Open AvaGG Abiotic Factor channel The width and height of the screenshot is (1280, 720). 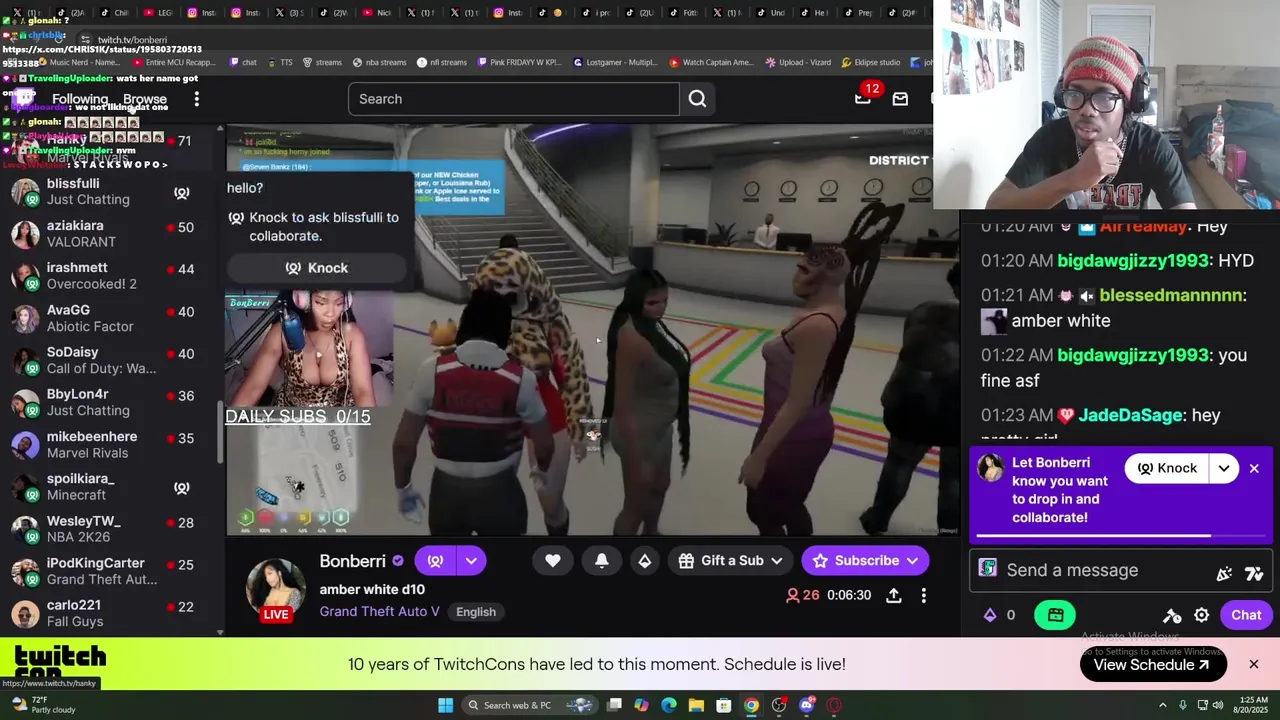110,318
